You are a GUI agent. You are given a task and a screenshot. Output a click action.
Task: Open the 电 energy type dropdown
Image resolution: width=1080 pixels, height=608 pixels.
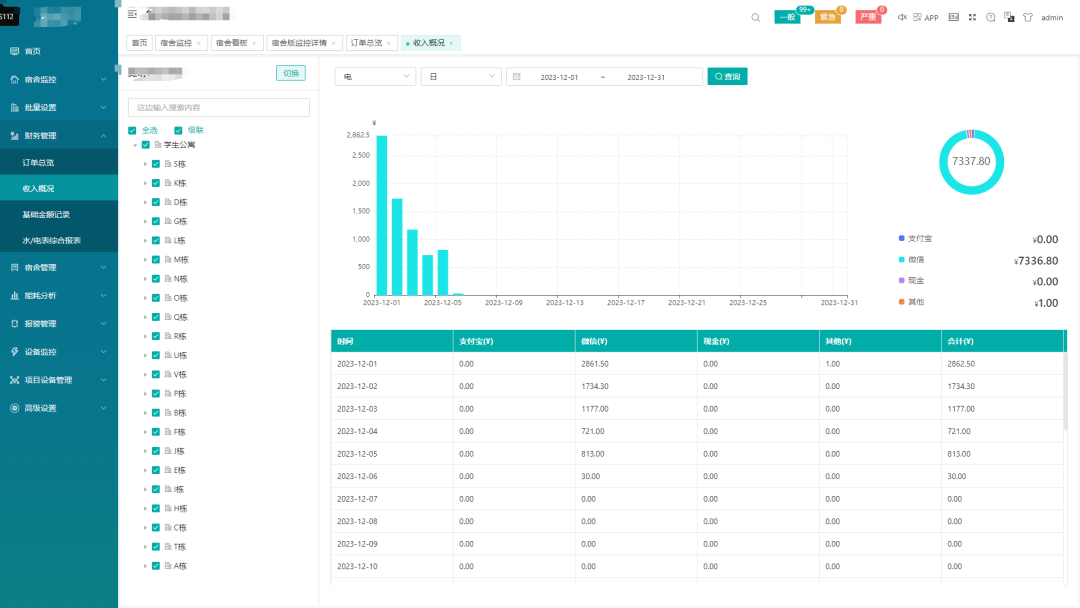(x=375, y=76)
